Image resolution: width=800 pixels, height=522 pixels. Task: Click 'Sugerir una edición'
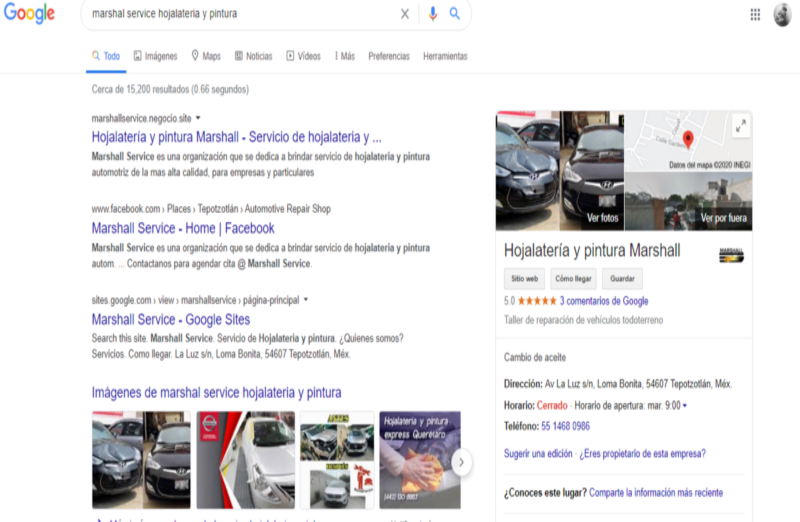[x=538, y=454]
